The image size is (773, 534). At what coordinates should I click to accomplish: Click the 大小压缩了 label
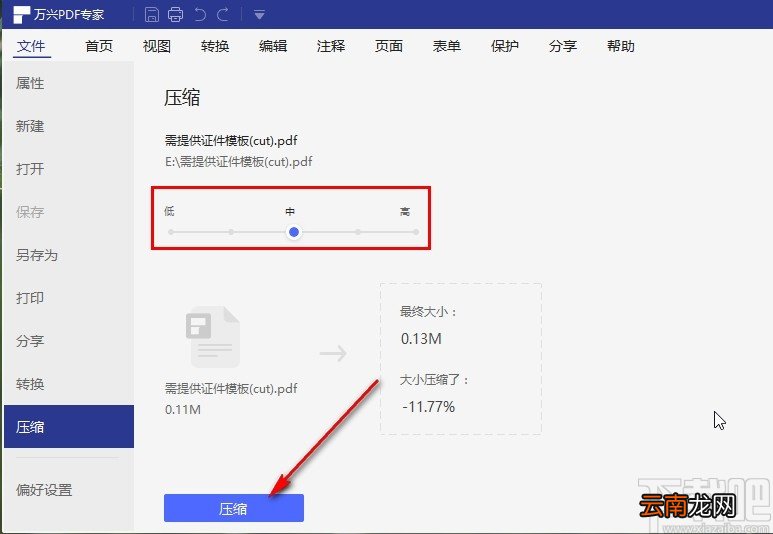coord(434,380)
